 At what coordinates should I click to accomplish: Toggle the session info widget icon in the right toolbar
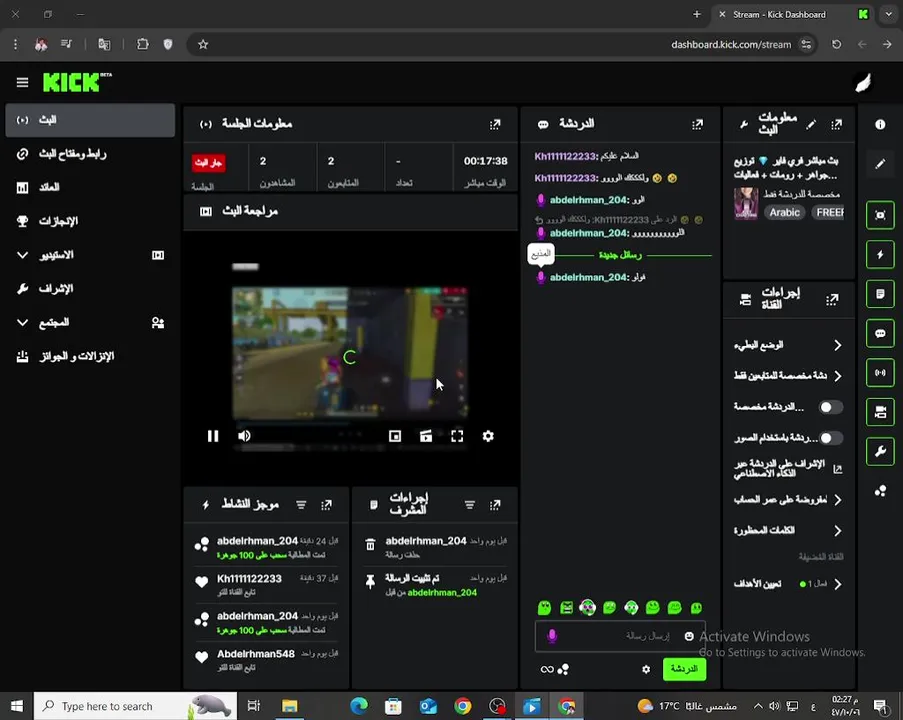coord(880,215)
